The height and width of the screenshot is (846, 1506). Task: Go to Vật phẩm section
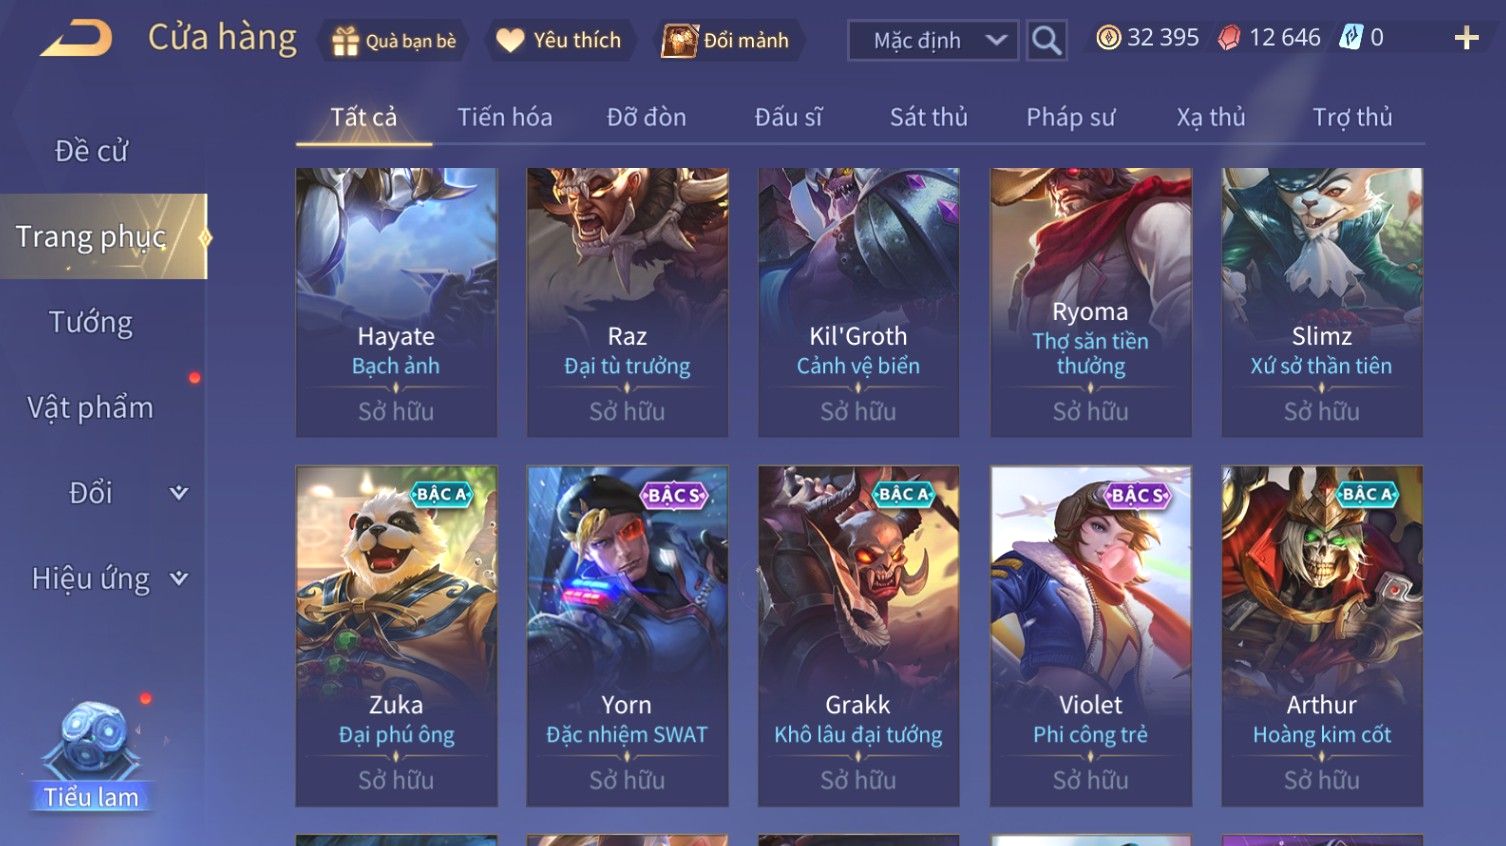click(x=91, y=407)
